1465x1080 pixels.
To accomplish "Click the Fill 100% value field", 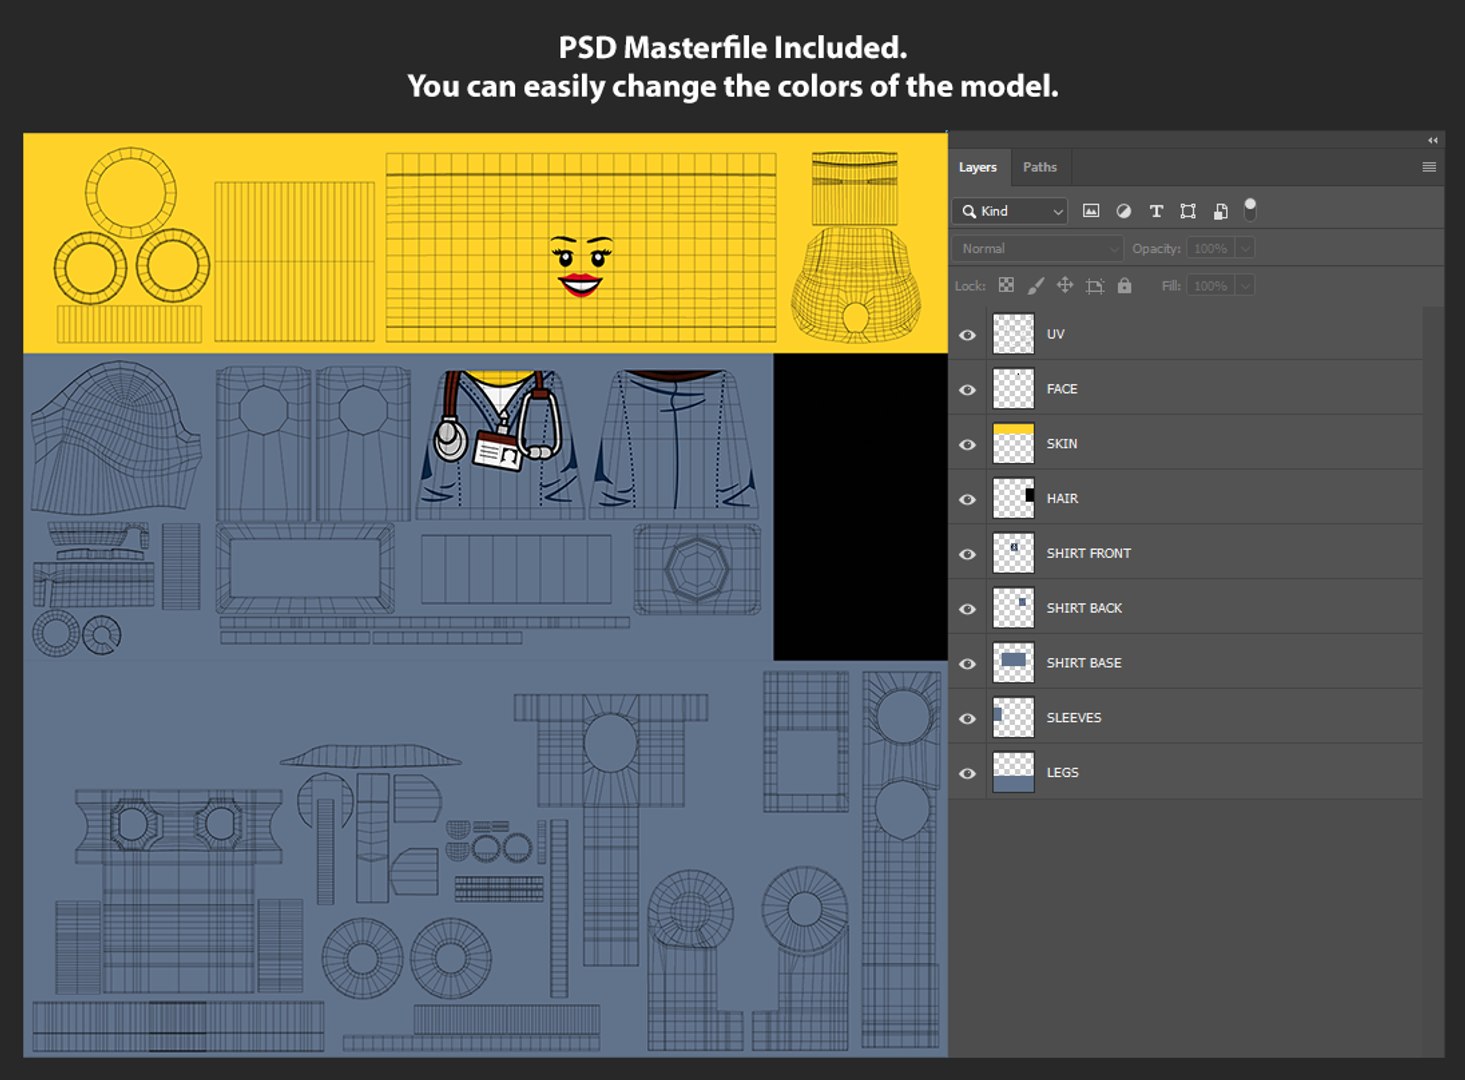I will click(x=1211, y=286).
